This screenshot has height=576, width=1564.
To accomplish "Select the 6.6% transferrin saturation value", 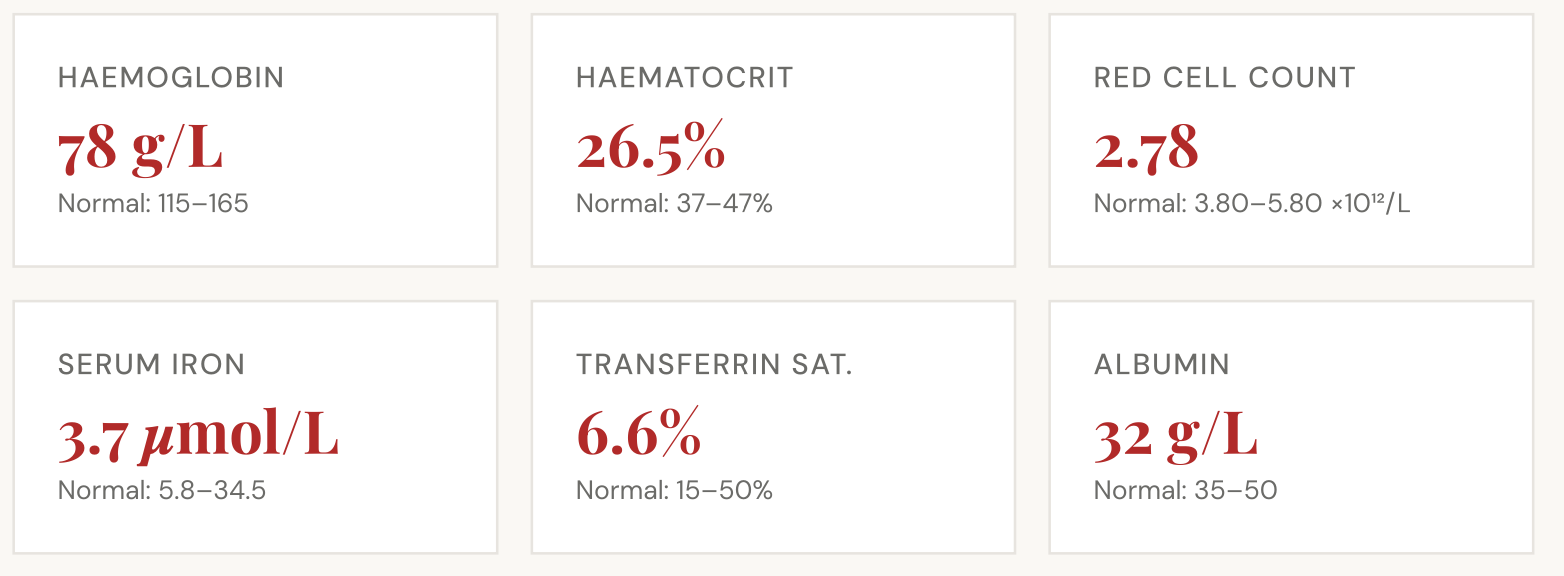I will 638,437.
